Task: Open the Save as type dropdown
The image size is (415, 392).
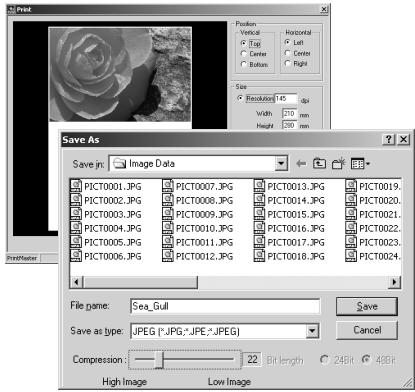Action: 312,331
